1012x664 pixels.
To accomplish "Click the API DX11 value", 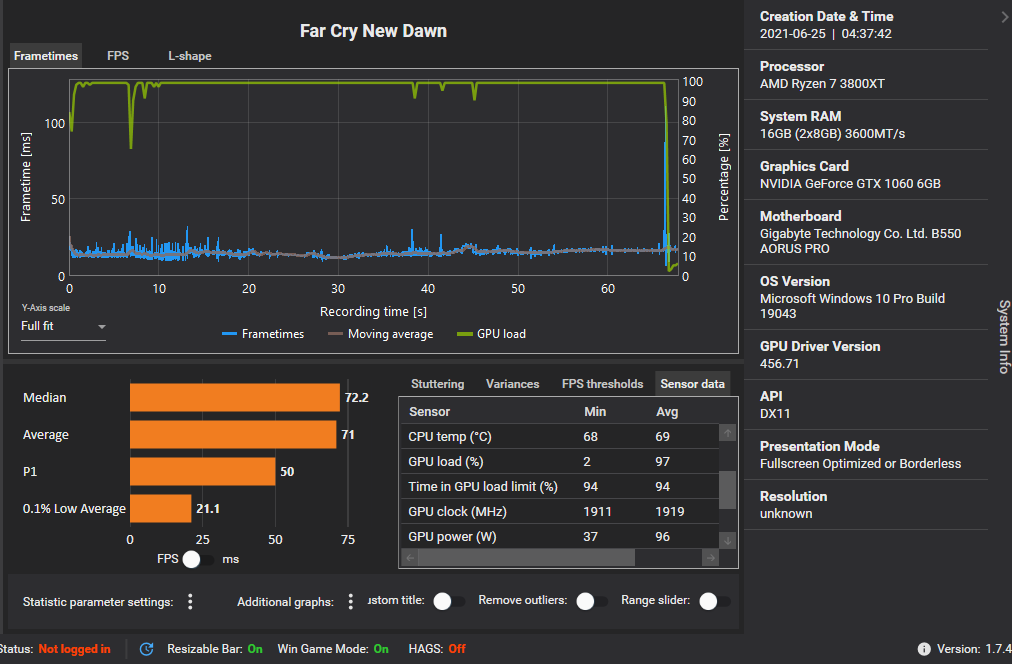I will 775,414.
